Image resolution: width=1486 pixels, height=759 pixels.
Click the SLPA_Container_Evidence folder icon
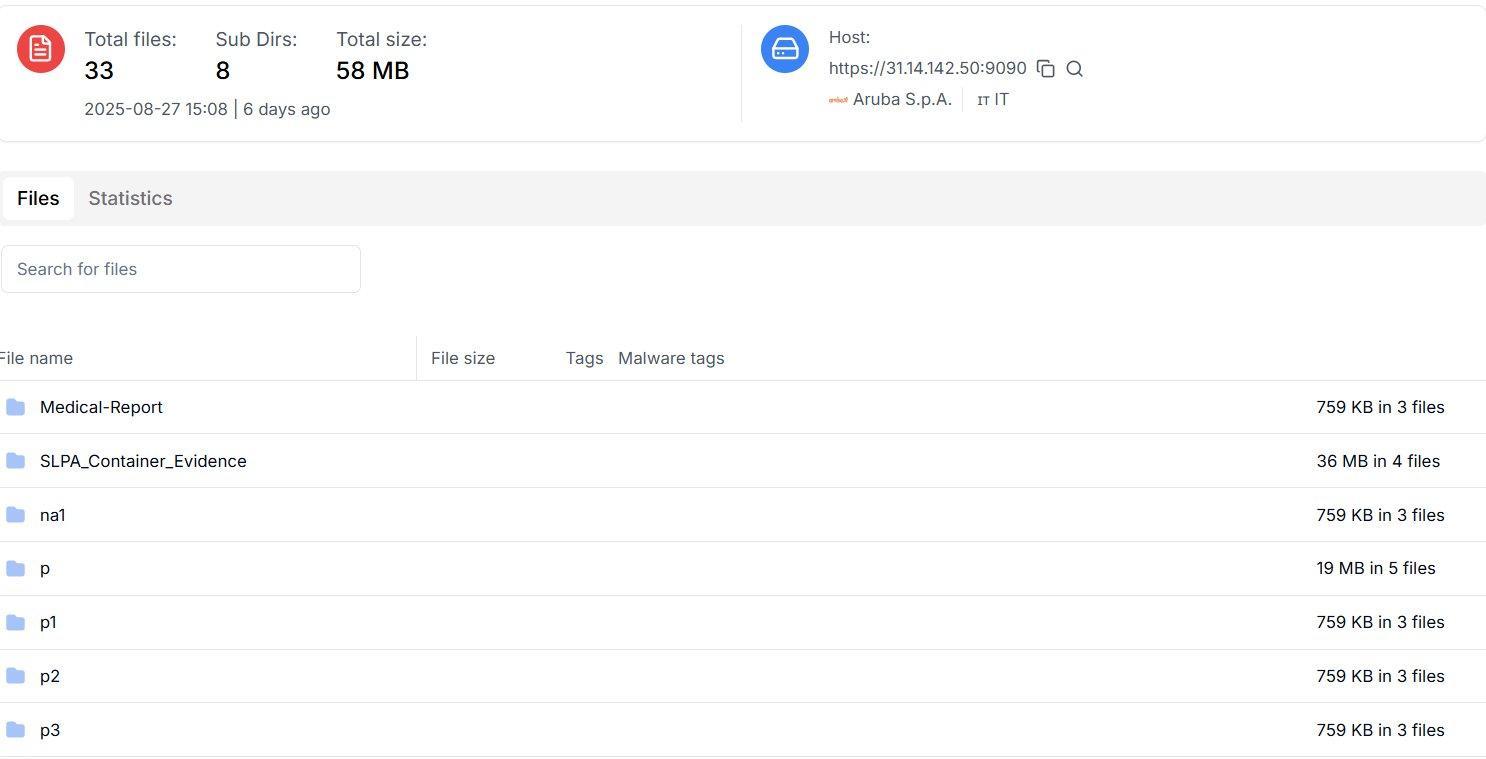[x=15, y=461]
